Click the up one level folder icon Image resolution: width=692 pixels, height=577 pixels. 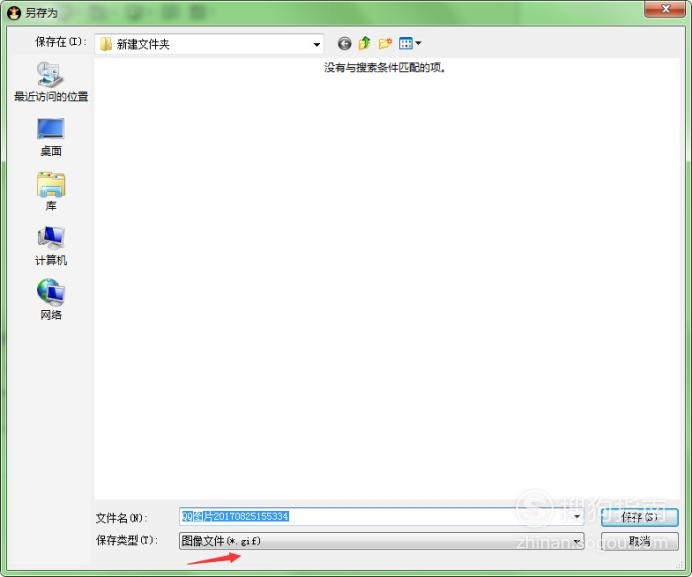(365, 44)
